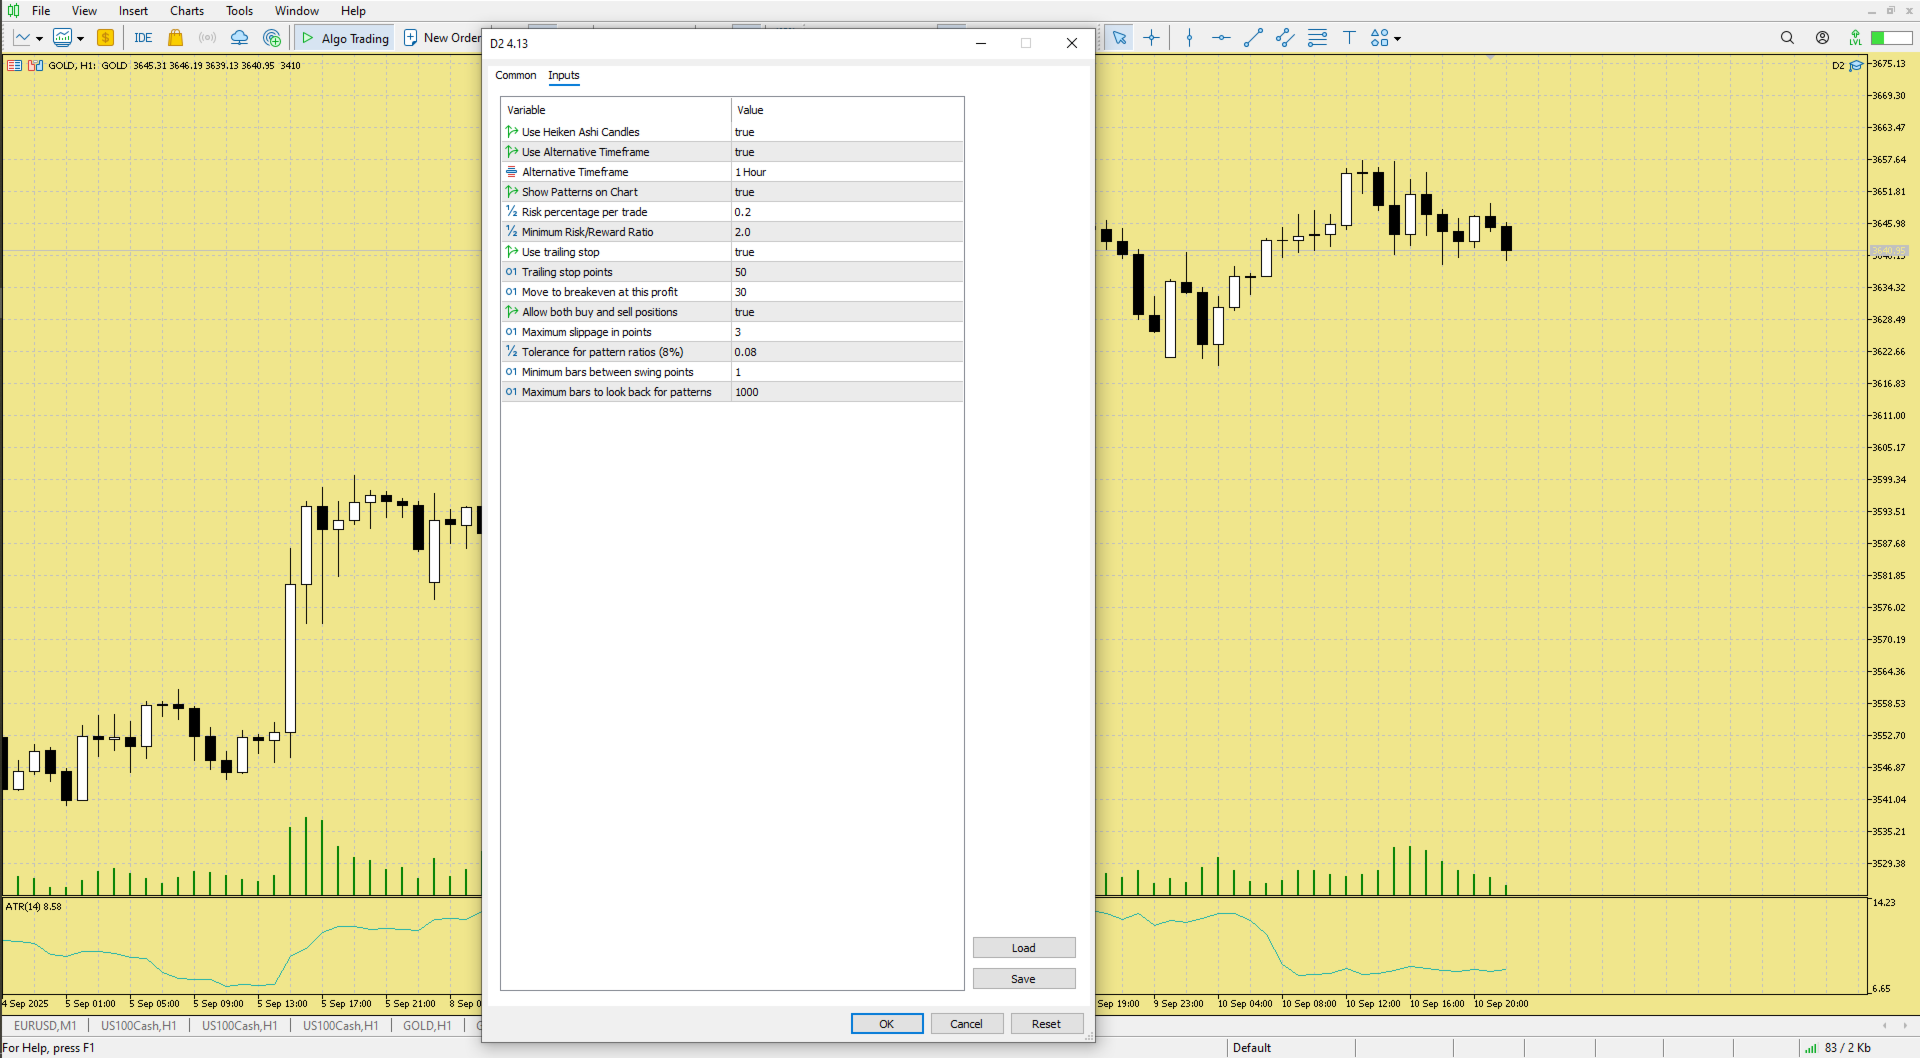
Task: Click the Signals broadcast icon
Action: coord(208,38)
